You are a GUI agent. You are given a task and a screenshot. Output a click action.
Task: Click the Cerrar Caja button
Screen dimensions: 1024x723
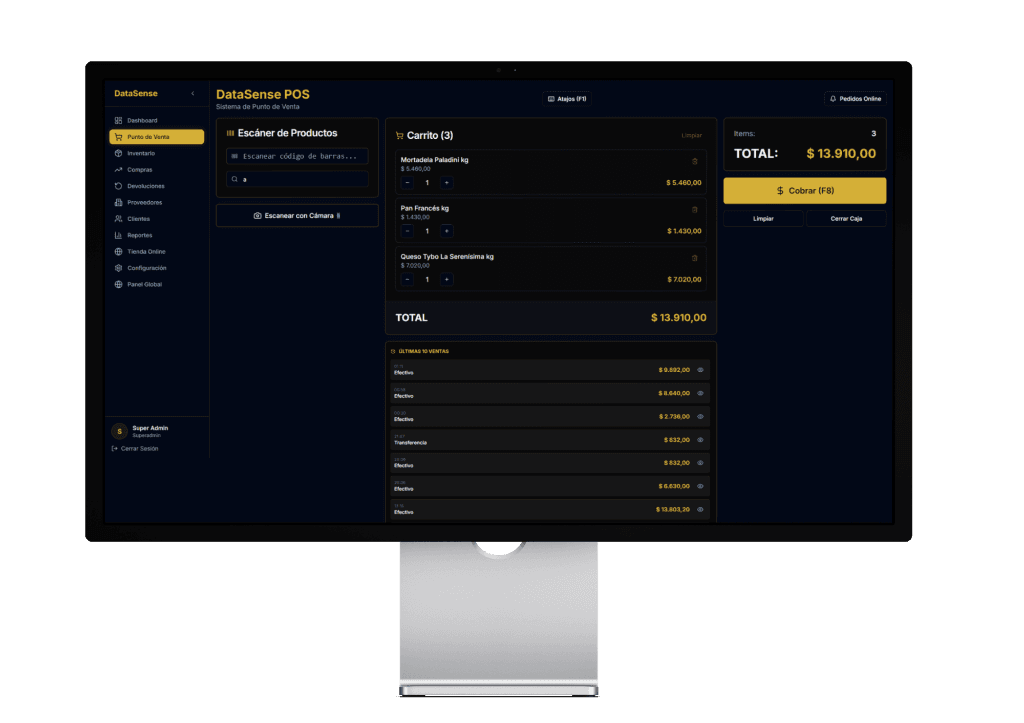pyautogui.click(x=846, y=218)
